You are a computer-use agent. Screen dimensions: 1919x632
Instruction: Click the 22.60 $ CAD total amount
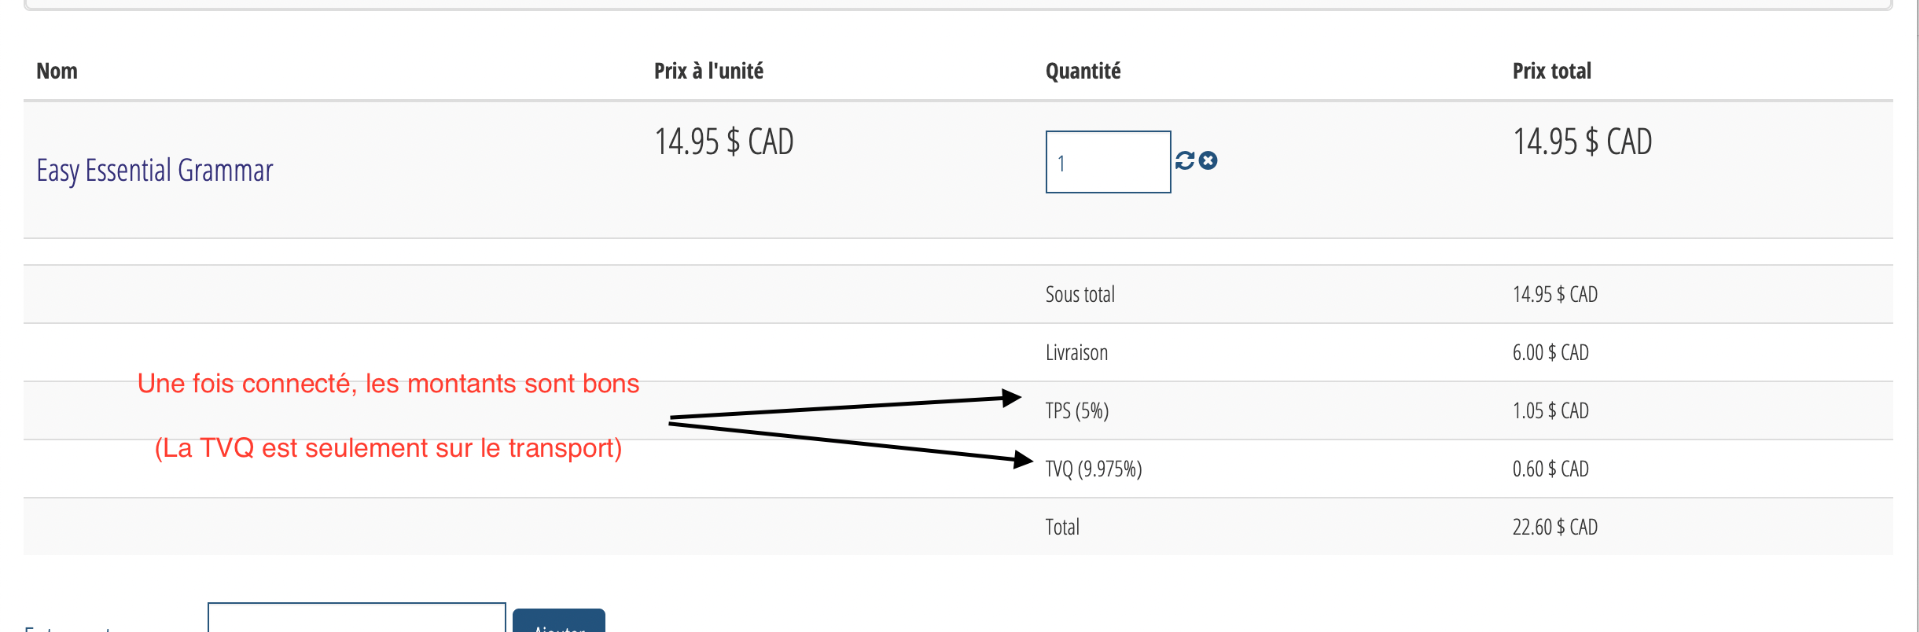(1554, 527)
